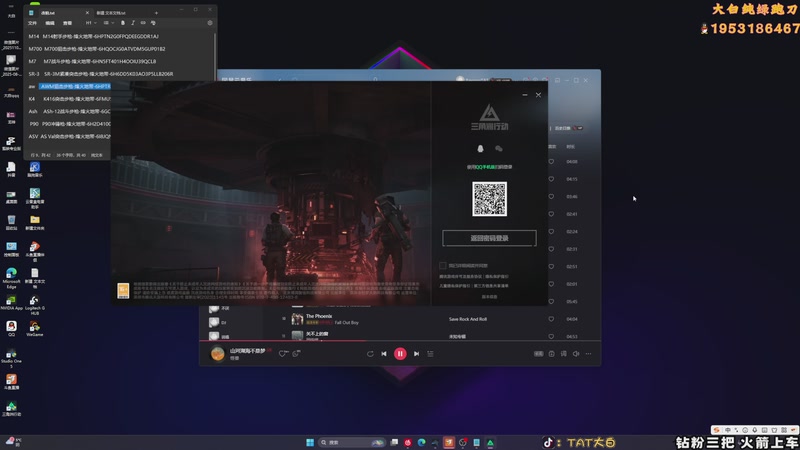Image resolution: width=800 pixels, height=450 pixels.
Task: Open Fall Out Boy artist link
Action: (x=346, y=322)
